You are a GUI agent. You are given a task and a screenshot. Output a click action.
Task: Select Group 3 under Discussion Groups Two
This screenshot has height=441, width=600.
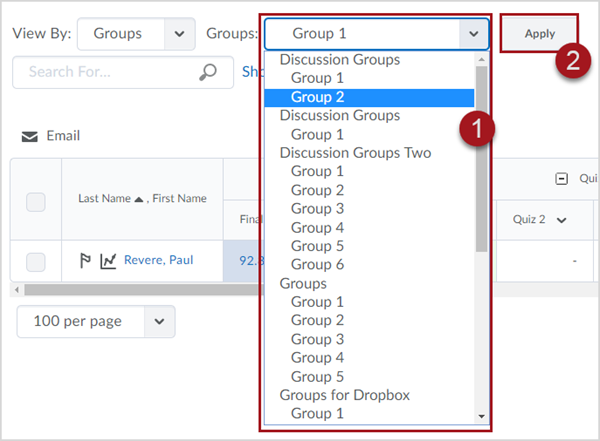tap(317, 209)
